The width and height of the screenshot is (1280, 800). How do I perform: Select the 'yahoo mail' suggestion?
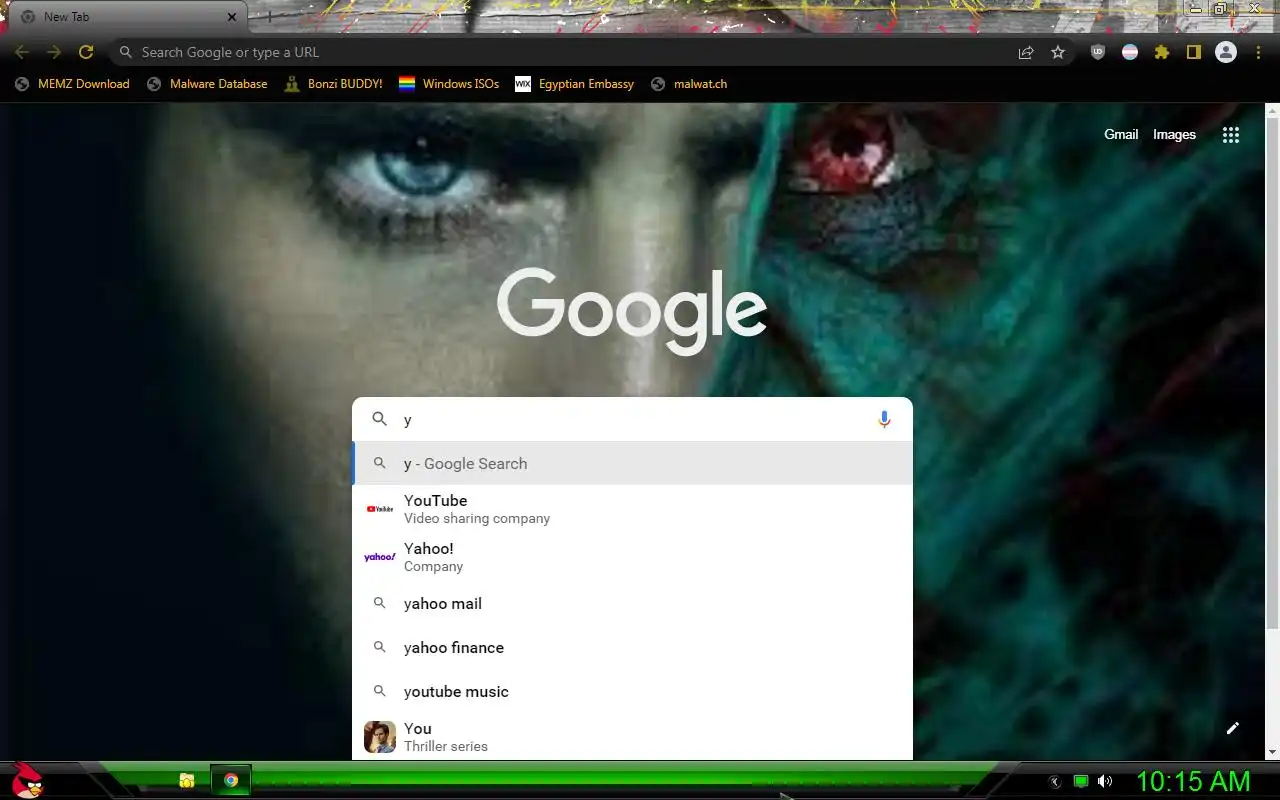632,604
